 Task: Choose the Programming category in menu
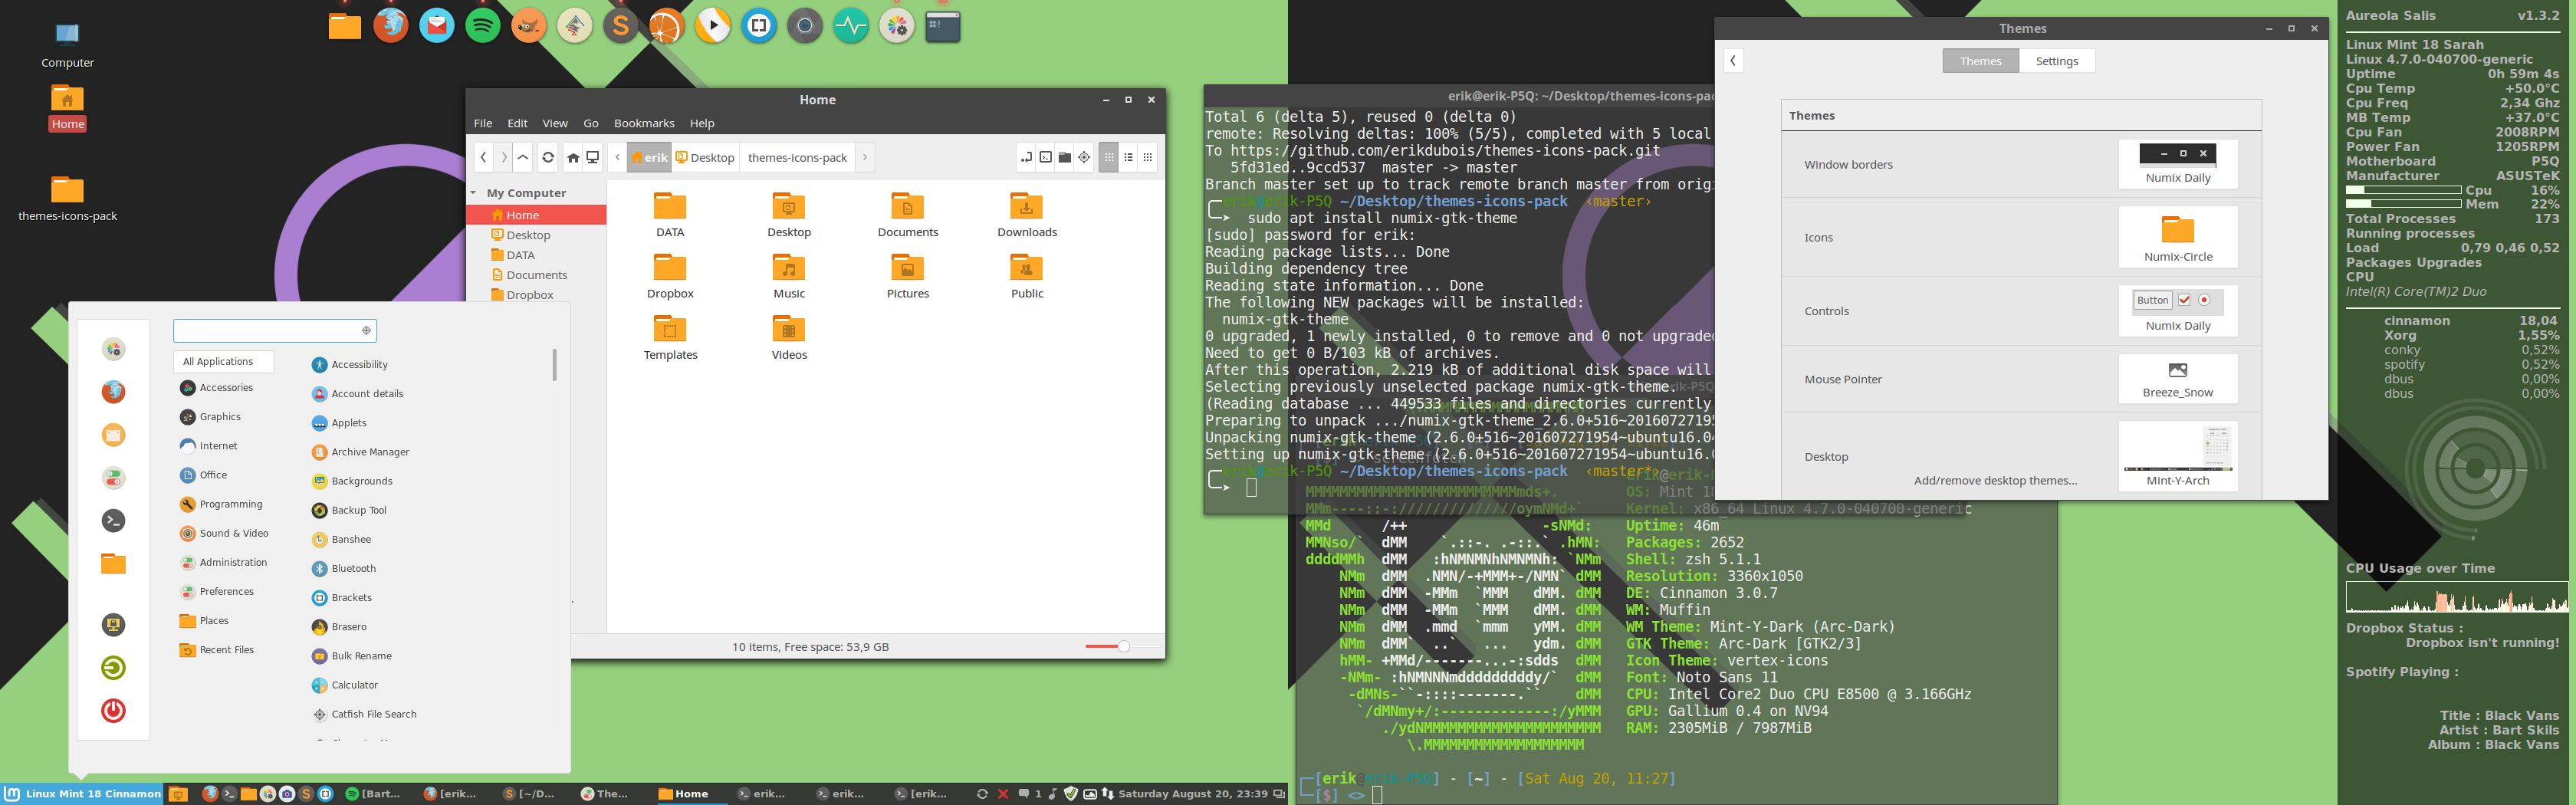pyautogui.click(x=221, y=504)
